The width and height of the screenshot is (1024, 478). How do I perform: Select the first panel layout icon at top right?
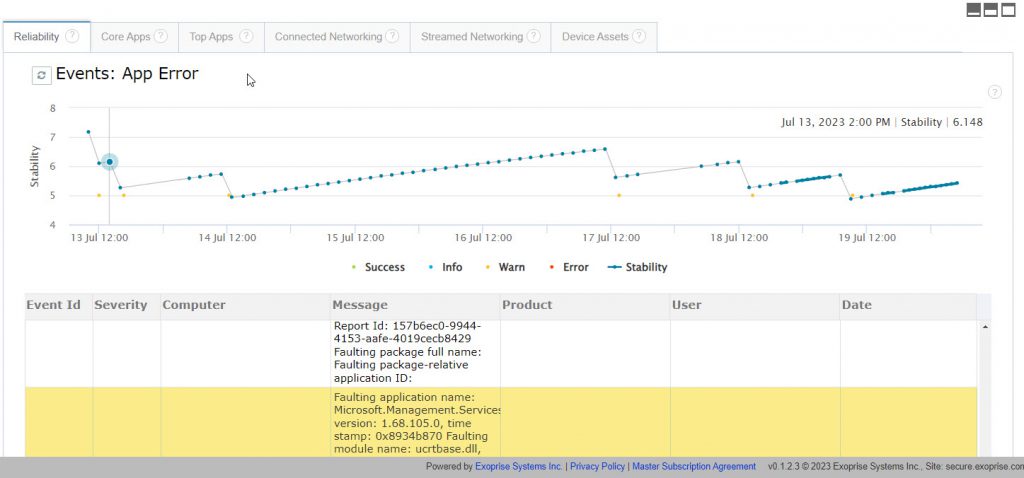pos(974,10)
